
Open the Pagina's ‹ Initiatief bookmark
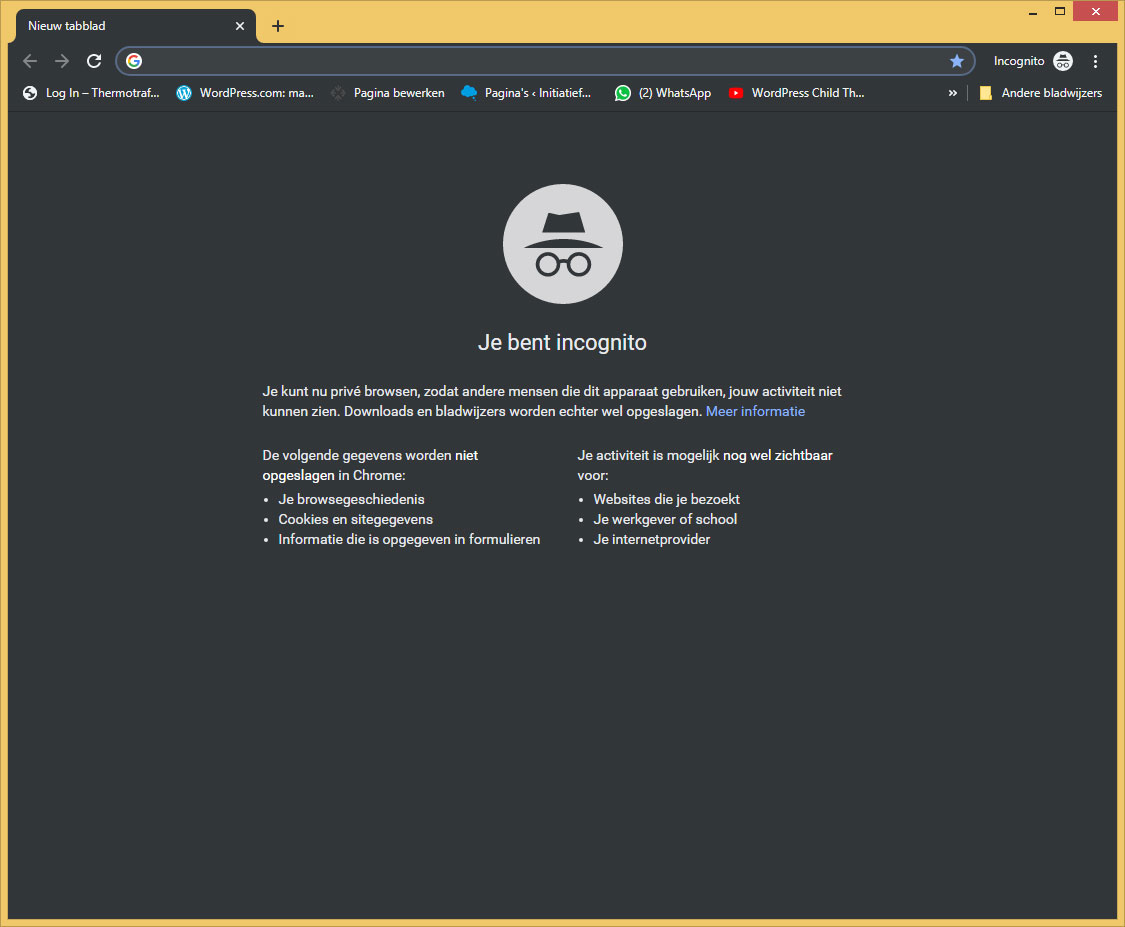[x=526, y=93]
